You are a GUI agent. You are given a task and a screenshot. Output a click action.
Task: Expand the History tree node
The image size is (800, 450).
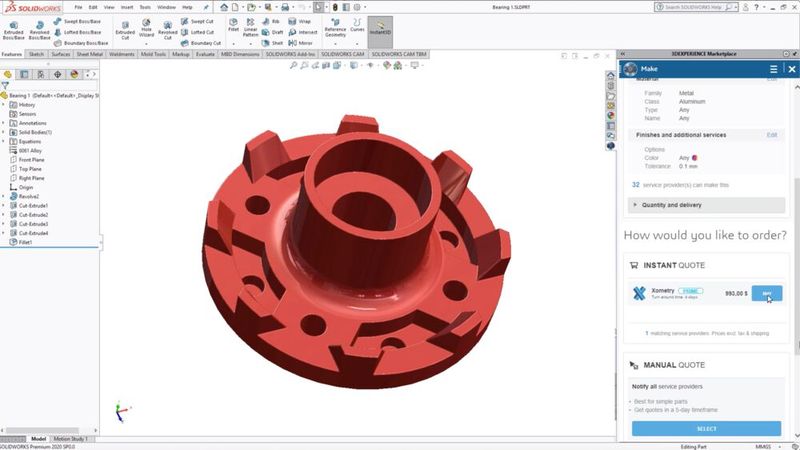point(5,105)
